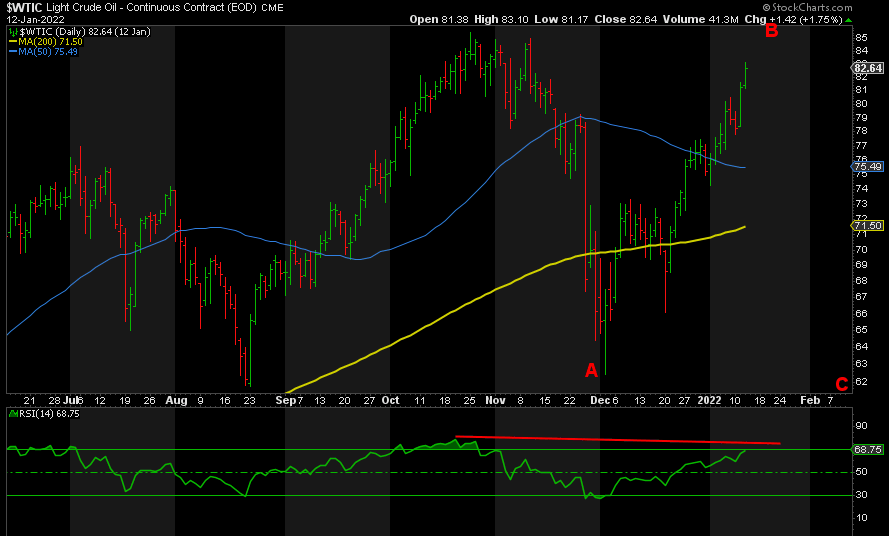
Task: Click the 12-Jan-2022 date under the title
Action: 36,19
